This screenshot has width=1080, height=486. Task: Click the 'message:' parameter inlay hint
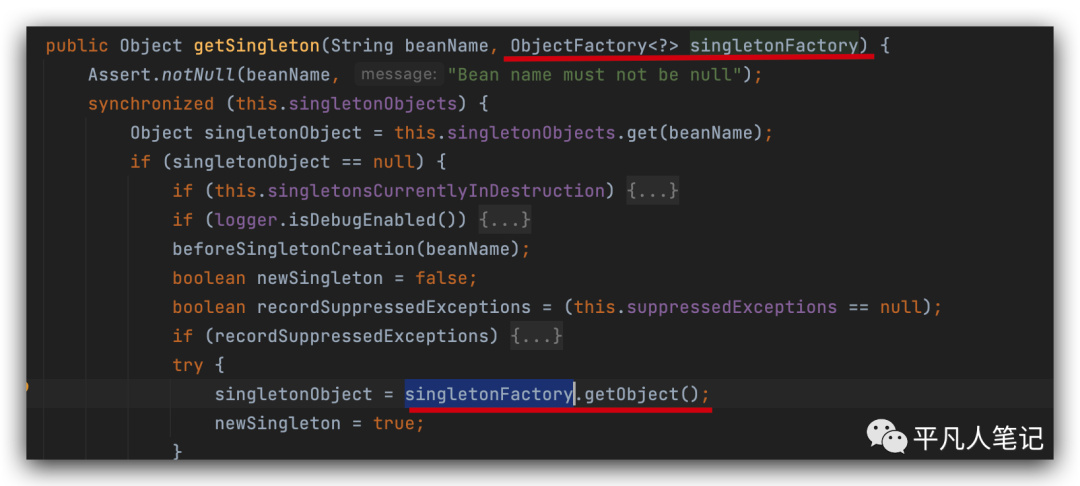[397, 74]
